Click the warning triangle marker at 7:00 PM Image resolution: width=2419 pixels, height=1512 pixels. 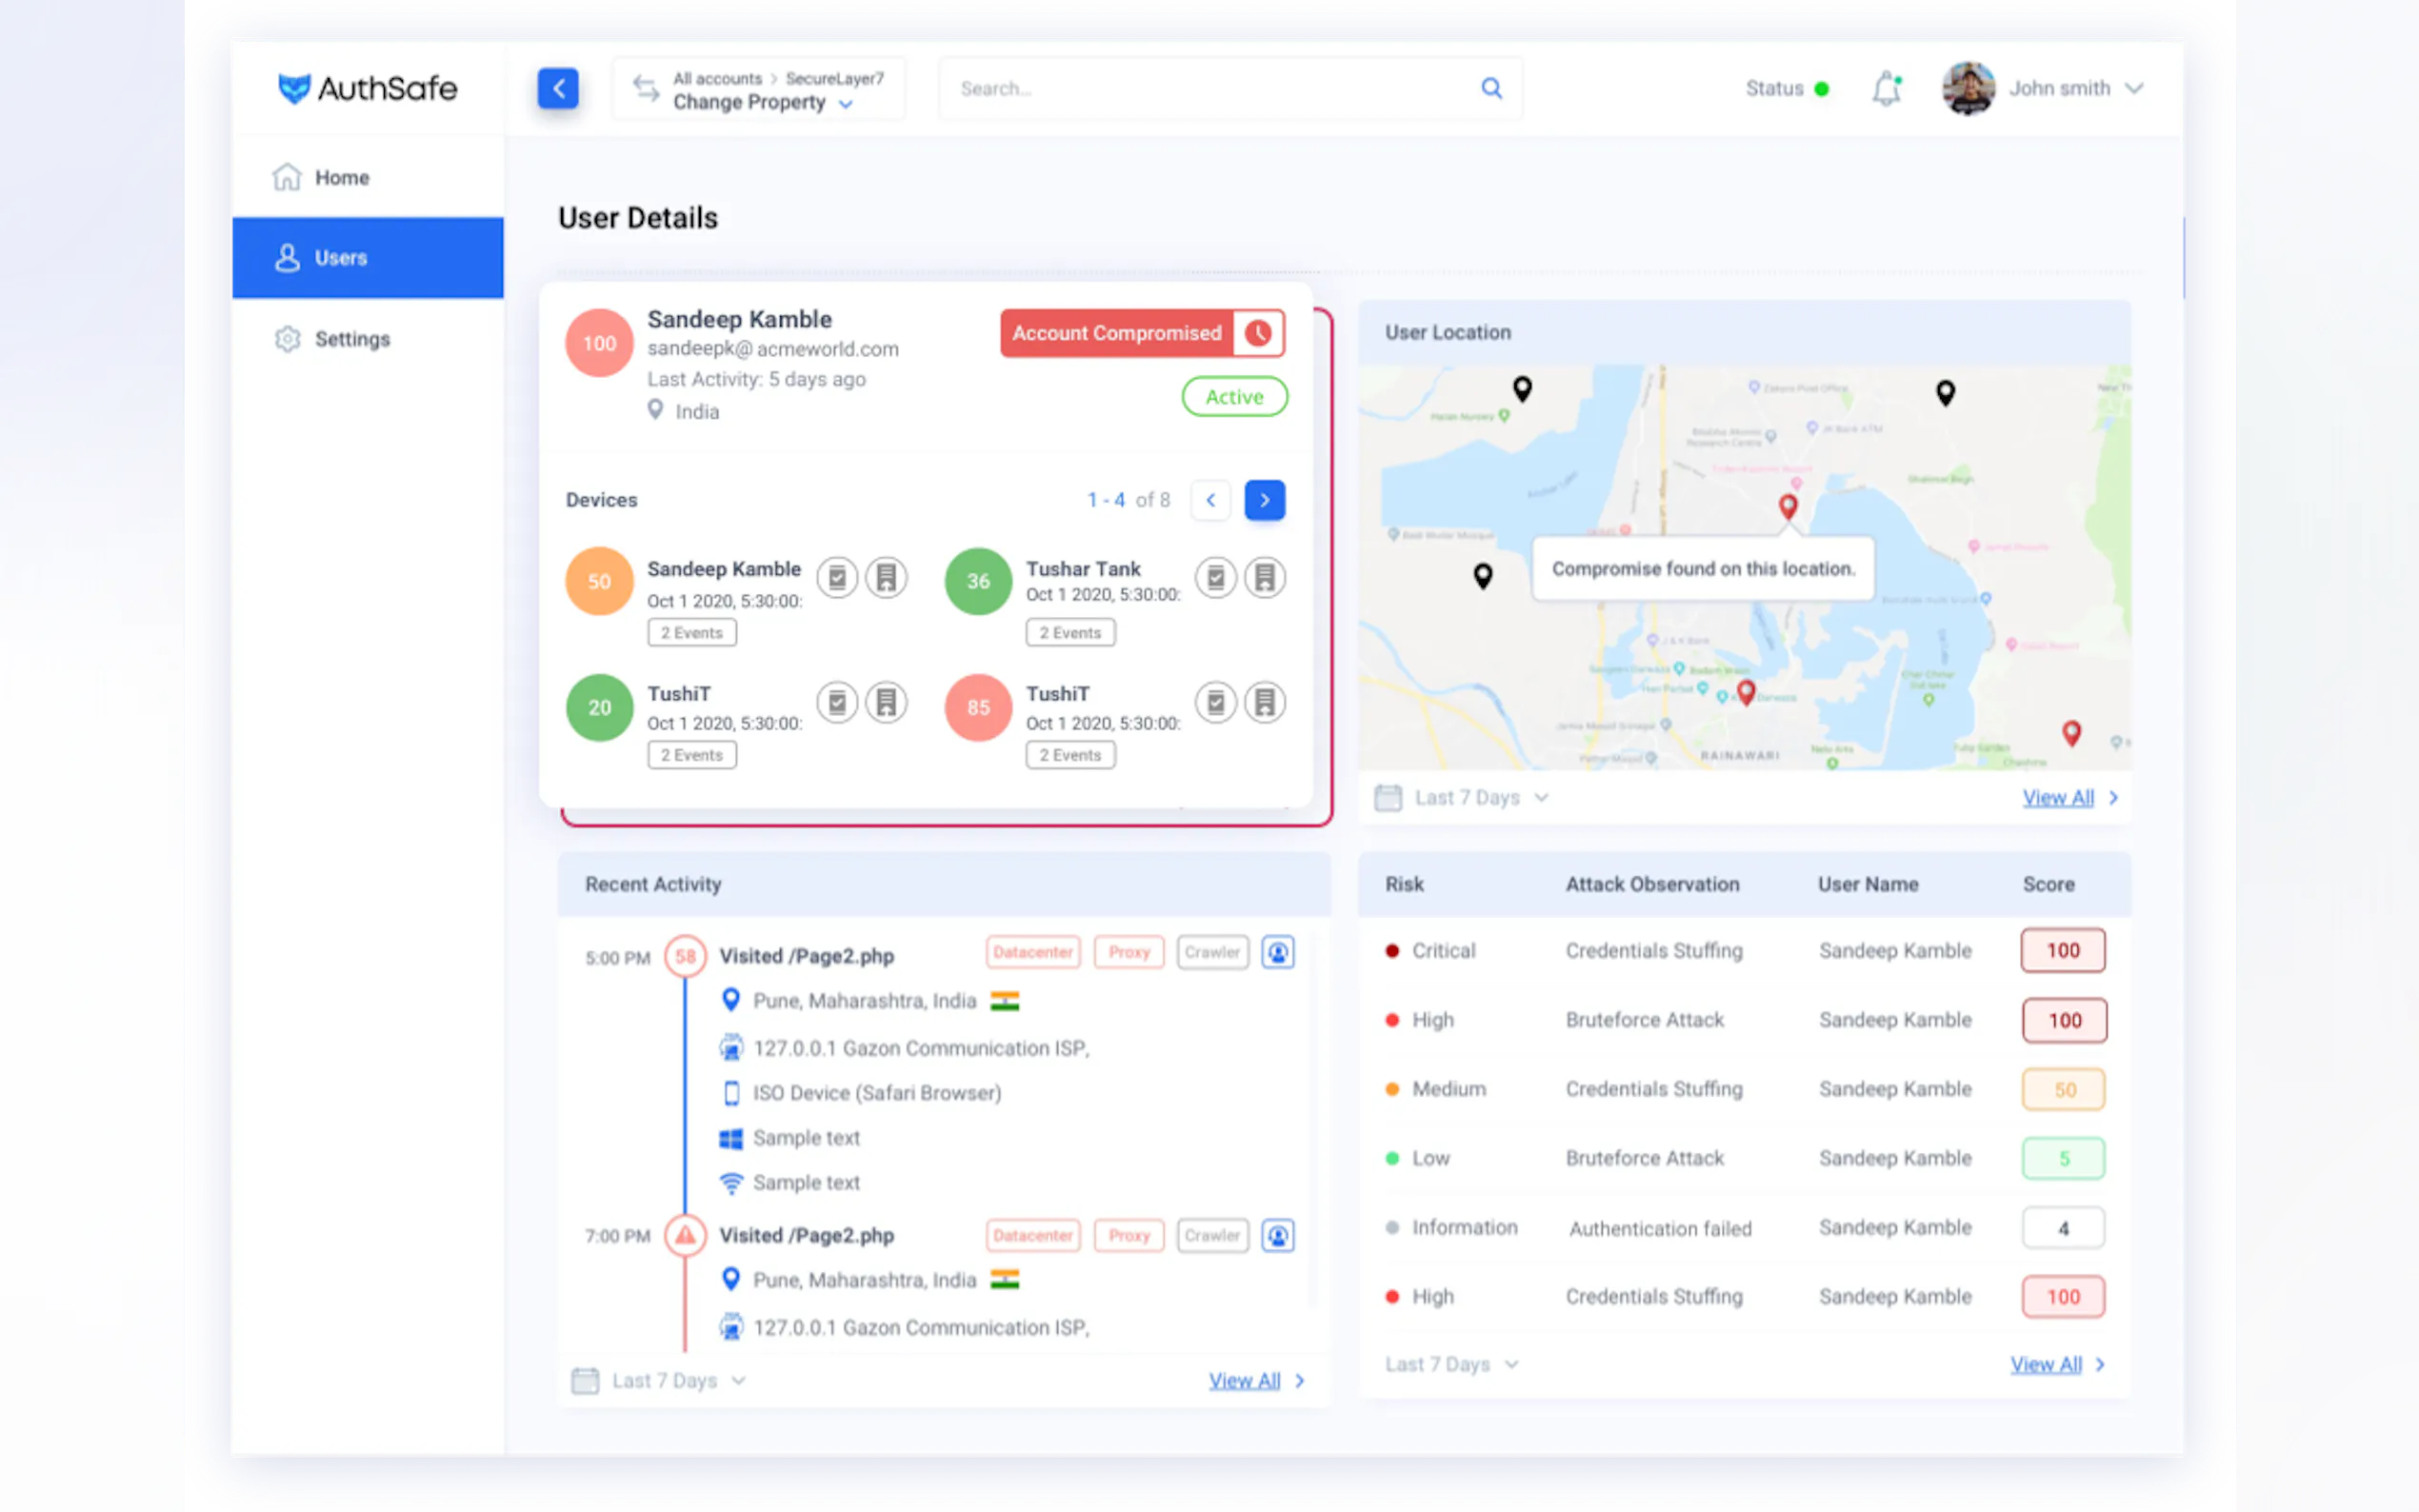click(685, 1236)
